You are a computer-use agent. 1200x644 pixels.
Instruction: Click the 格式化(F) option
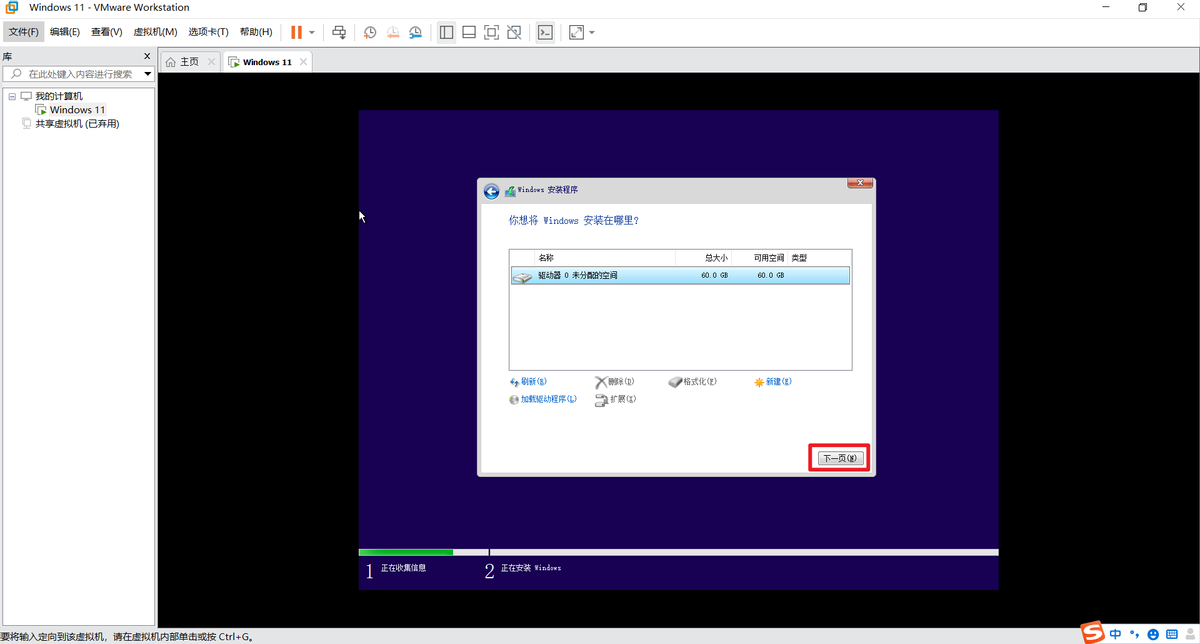coord(693,382)
